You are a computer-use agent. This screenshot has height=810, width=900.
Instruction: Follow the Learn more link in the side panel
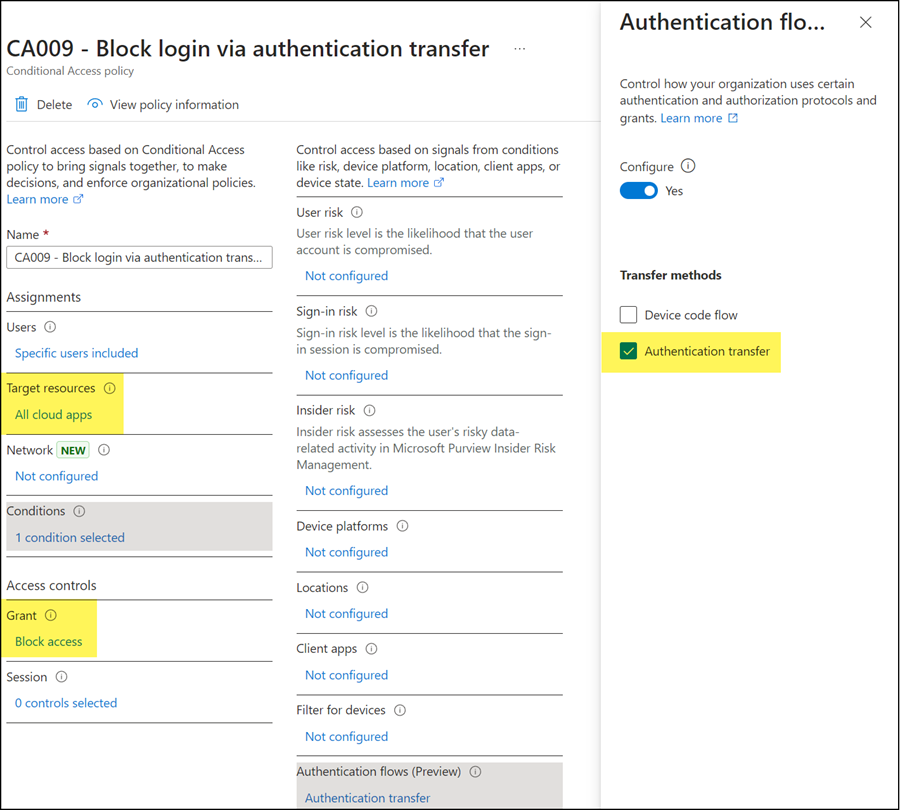click(690, 117)
